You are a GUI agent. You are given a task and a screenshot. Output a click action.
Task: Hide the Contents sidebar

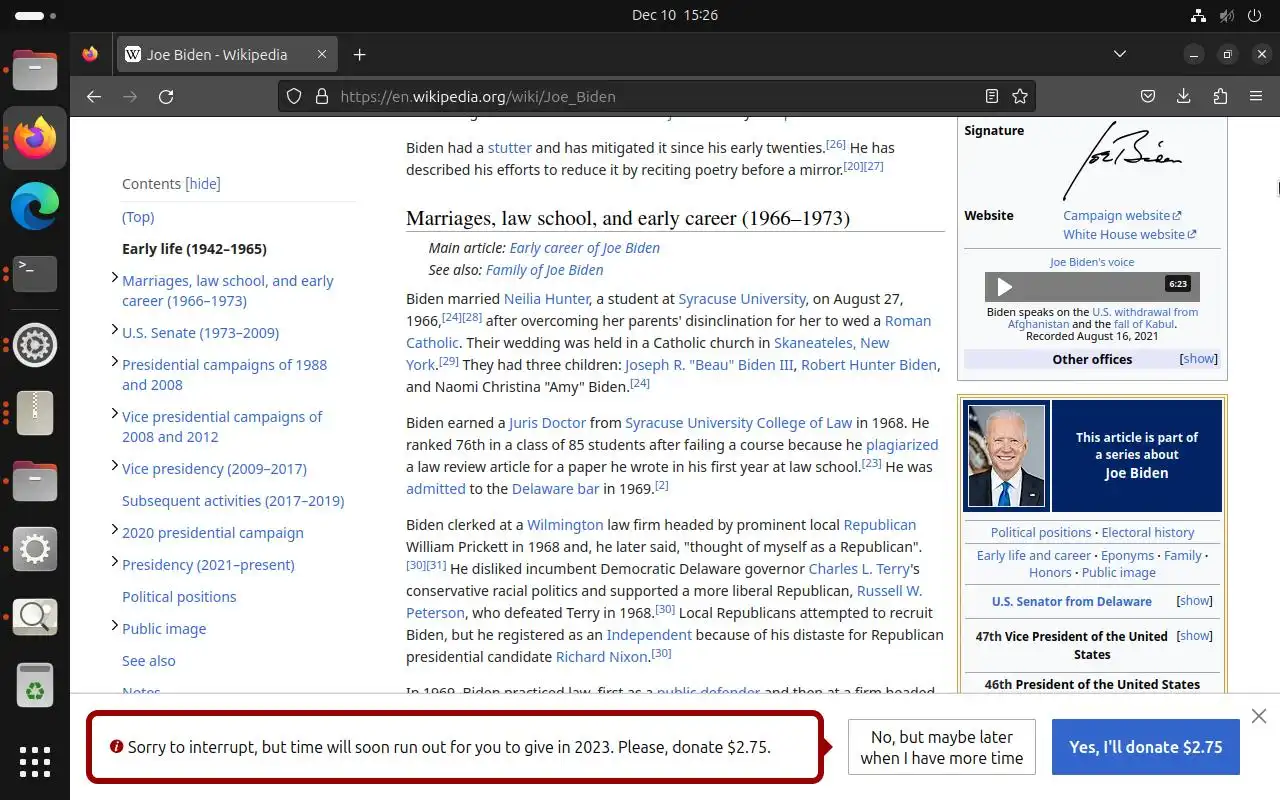point(203,184)
